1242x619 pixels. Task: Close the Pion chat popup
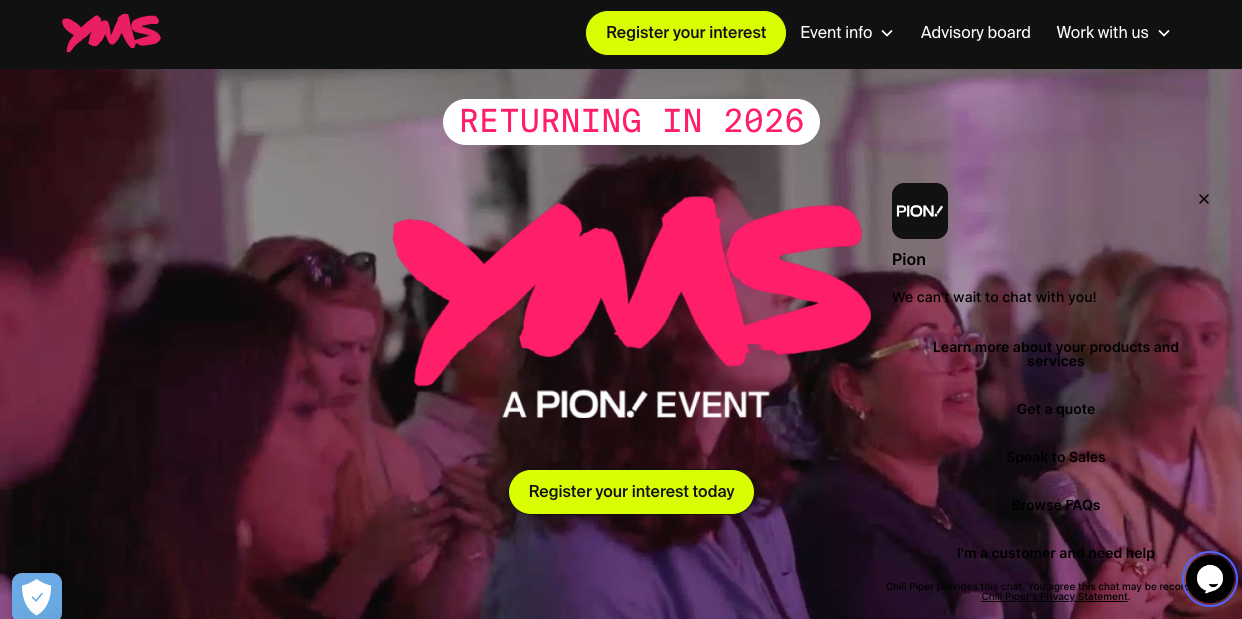click(1204, 199)
